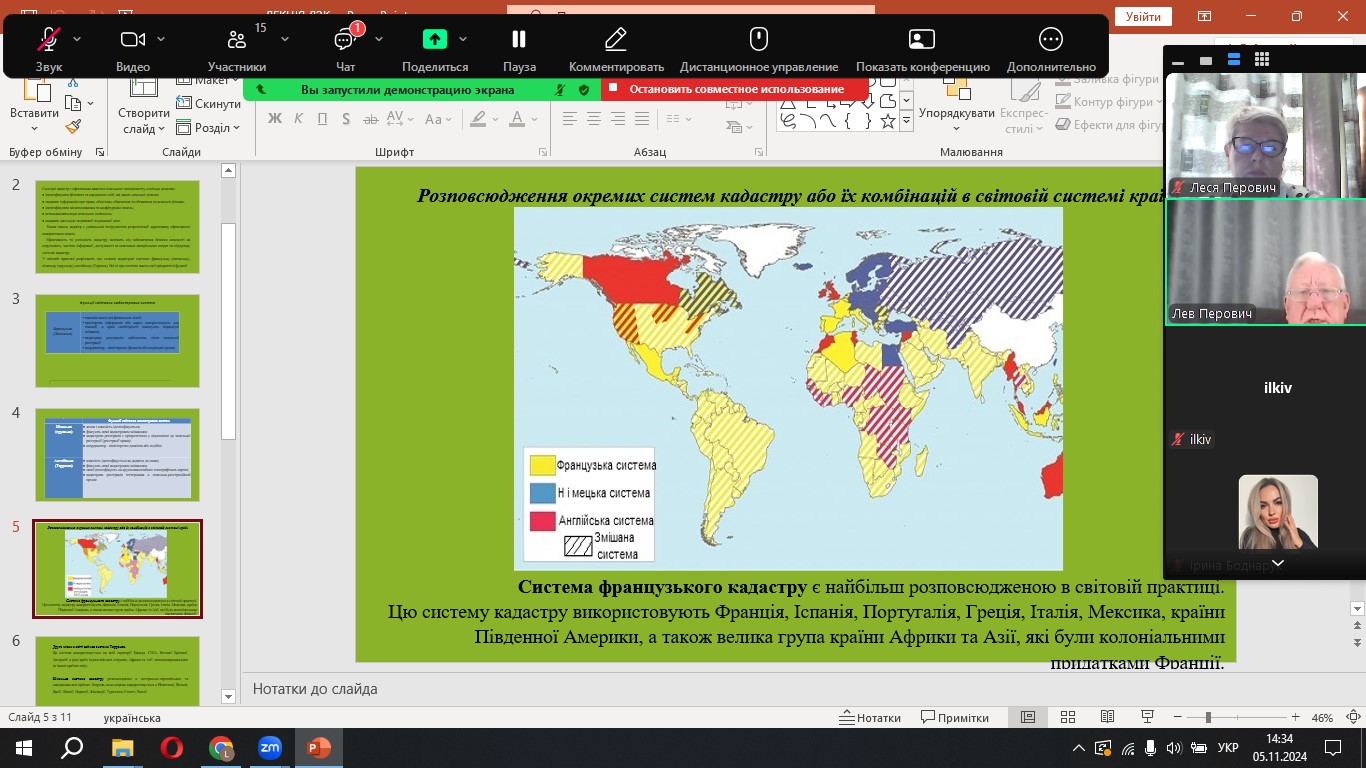
Task: Select slide 3 thumbnail
Action: coord(117,340)
